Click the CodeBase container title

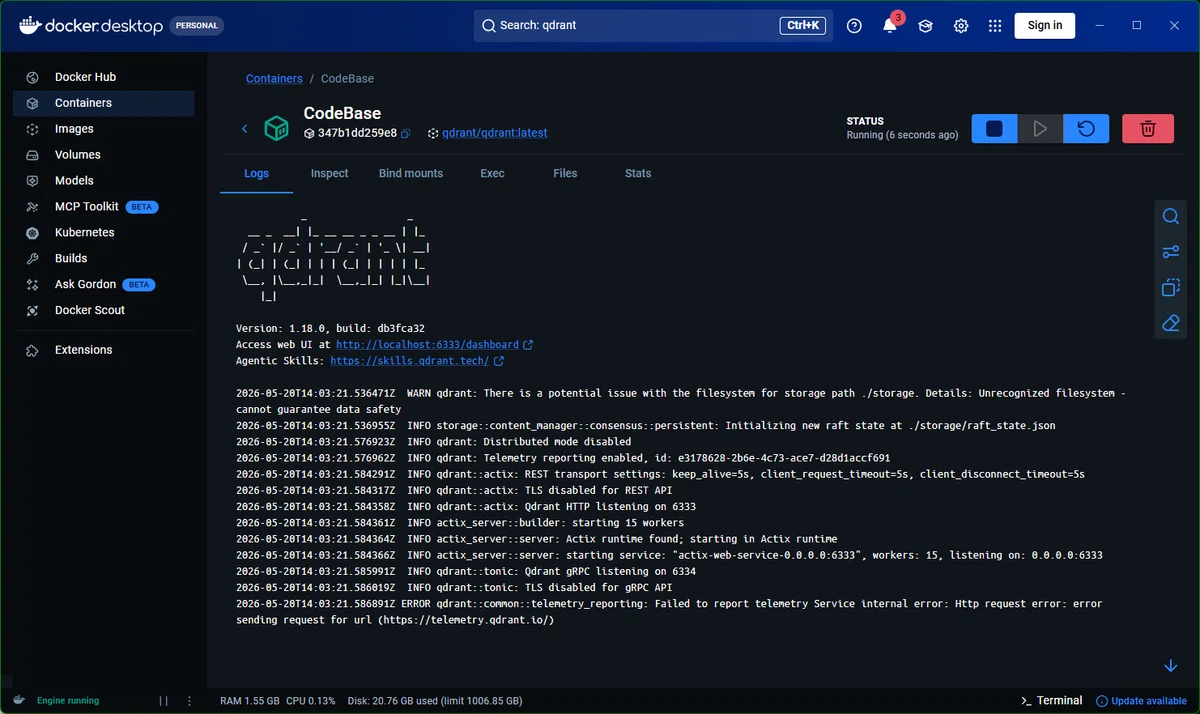[342, 113]
